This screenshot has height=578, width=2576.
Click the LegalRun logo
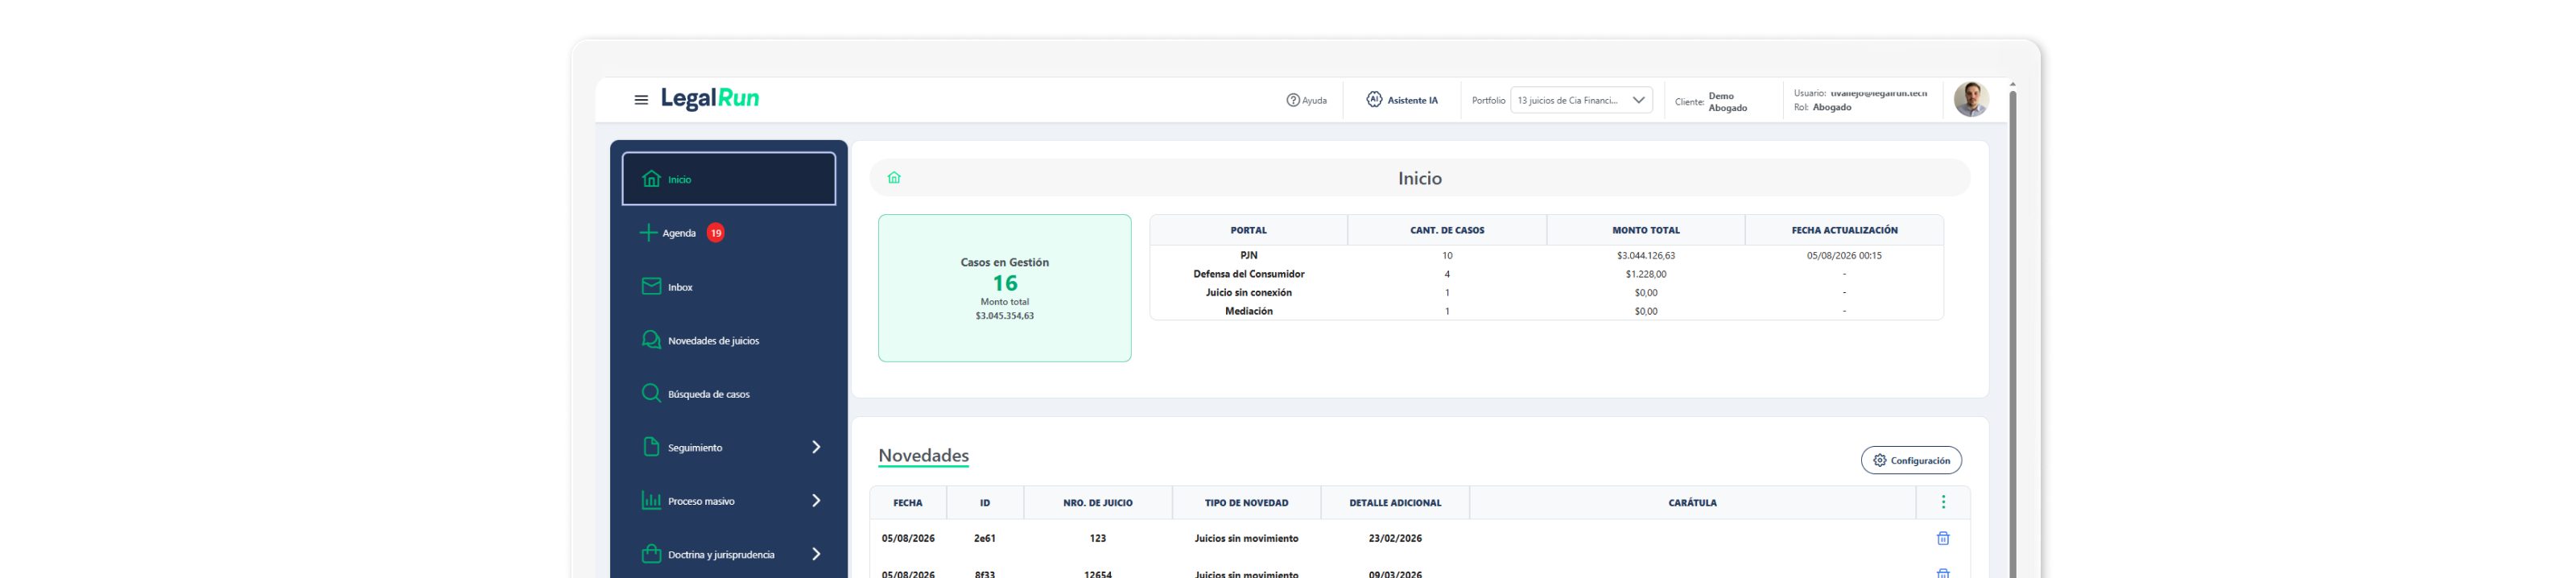coord(710,98)
